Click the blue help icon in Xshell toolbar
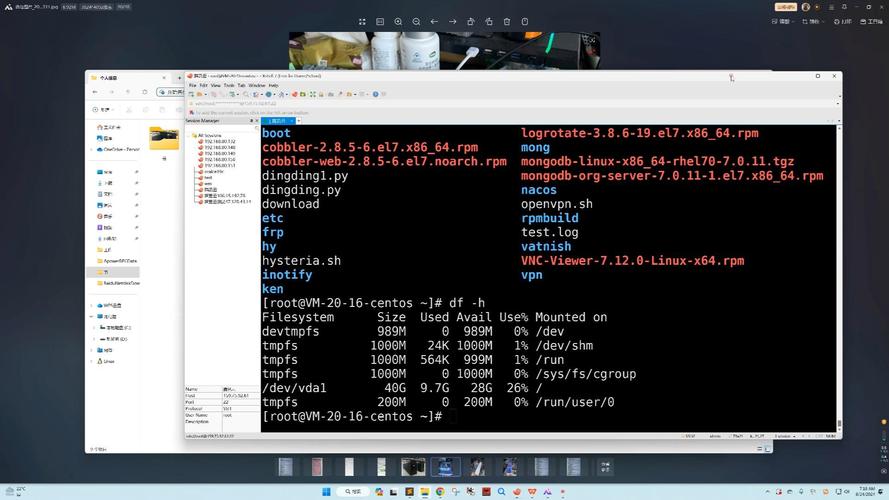 point(375,94)
